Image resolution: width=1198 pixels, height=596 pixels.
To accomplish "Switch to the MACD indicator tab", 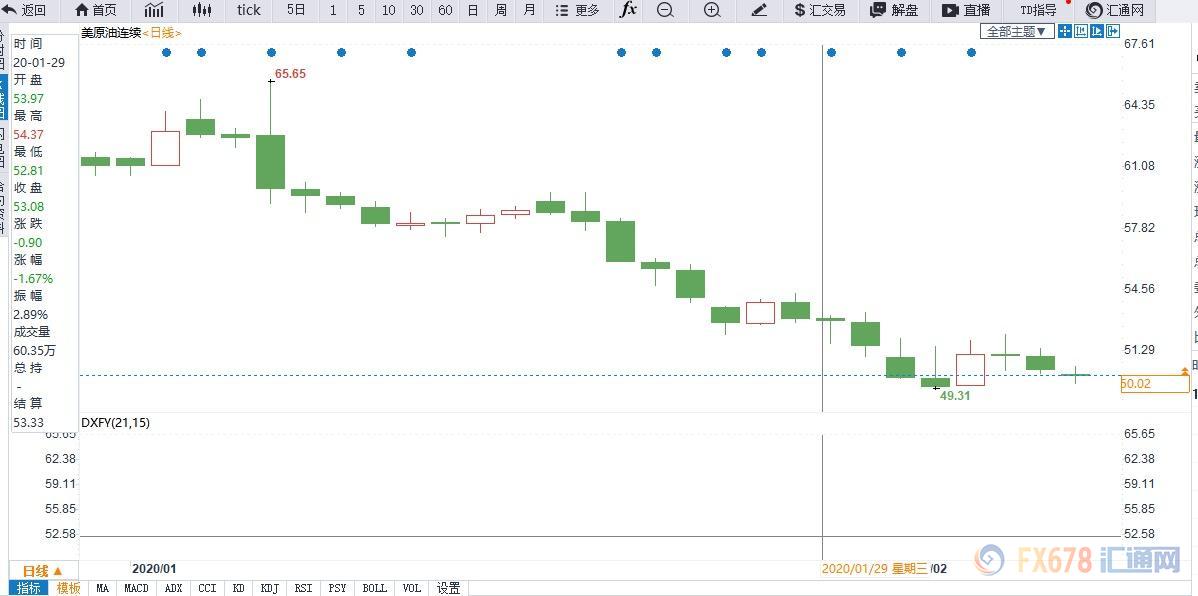I will [136, 588].
